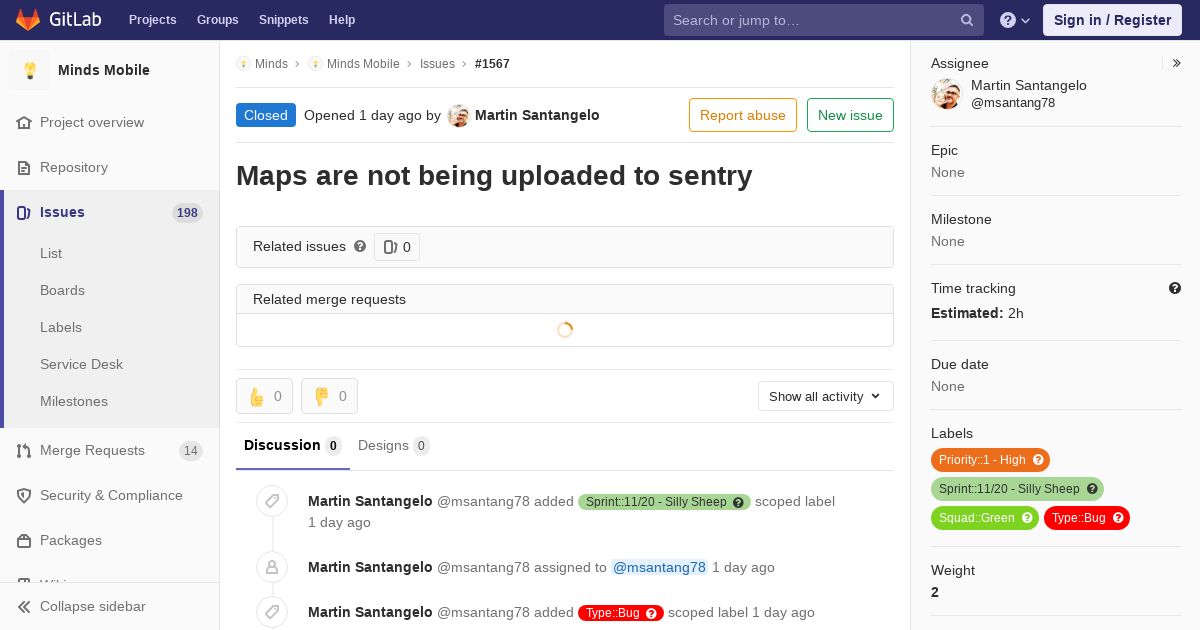Open the Projects menu
Viewport: 1200px width, 630px height.
(152, 20)
